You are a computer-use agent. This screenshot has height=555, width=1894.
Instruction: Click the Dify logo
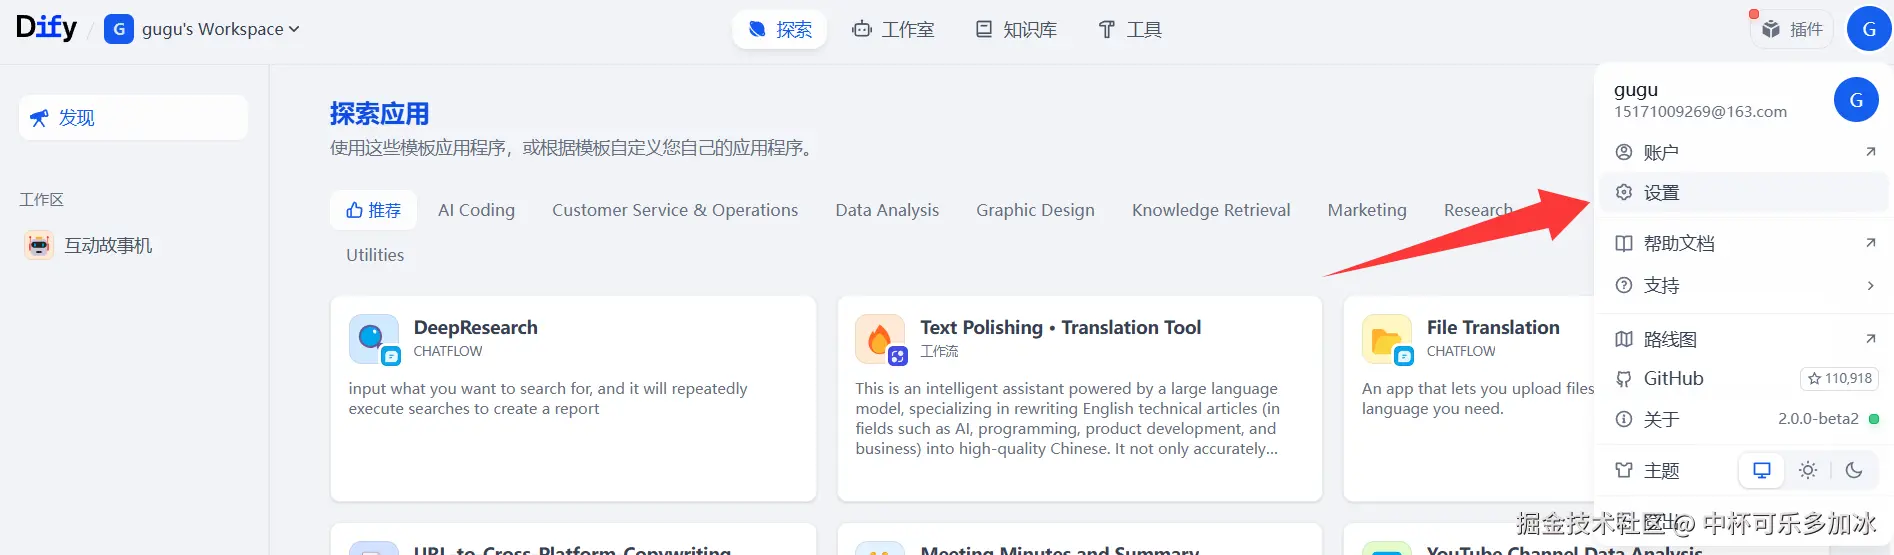click(x=46, y=28)
